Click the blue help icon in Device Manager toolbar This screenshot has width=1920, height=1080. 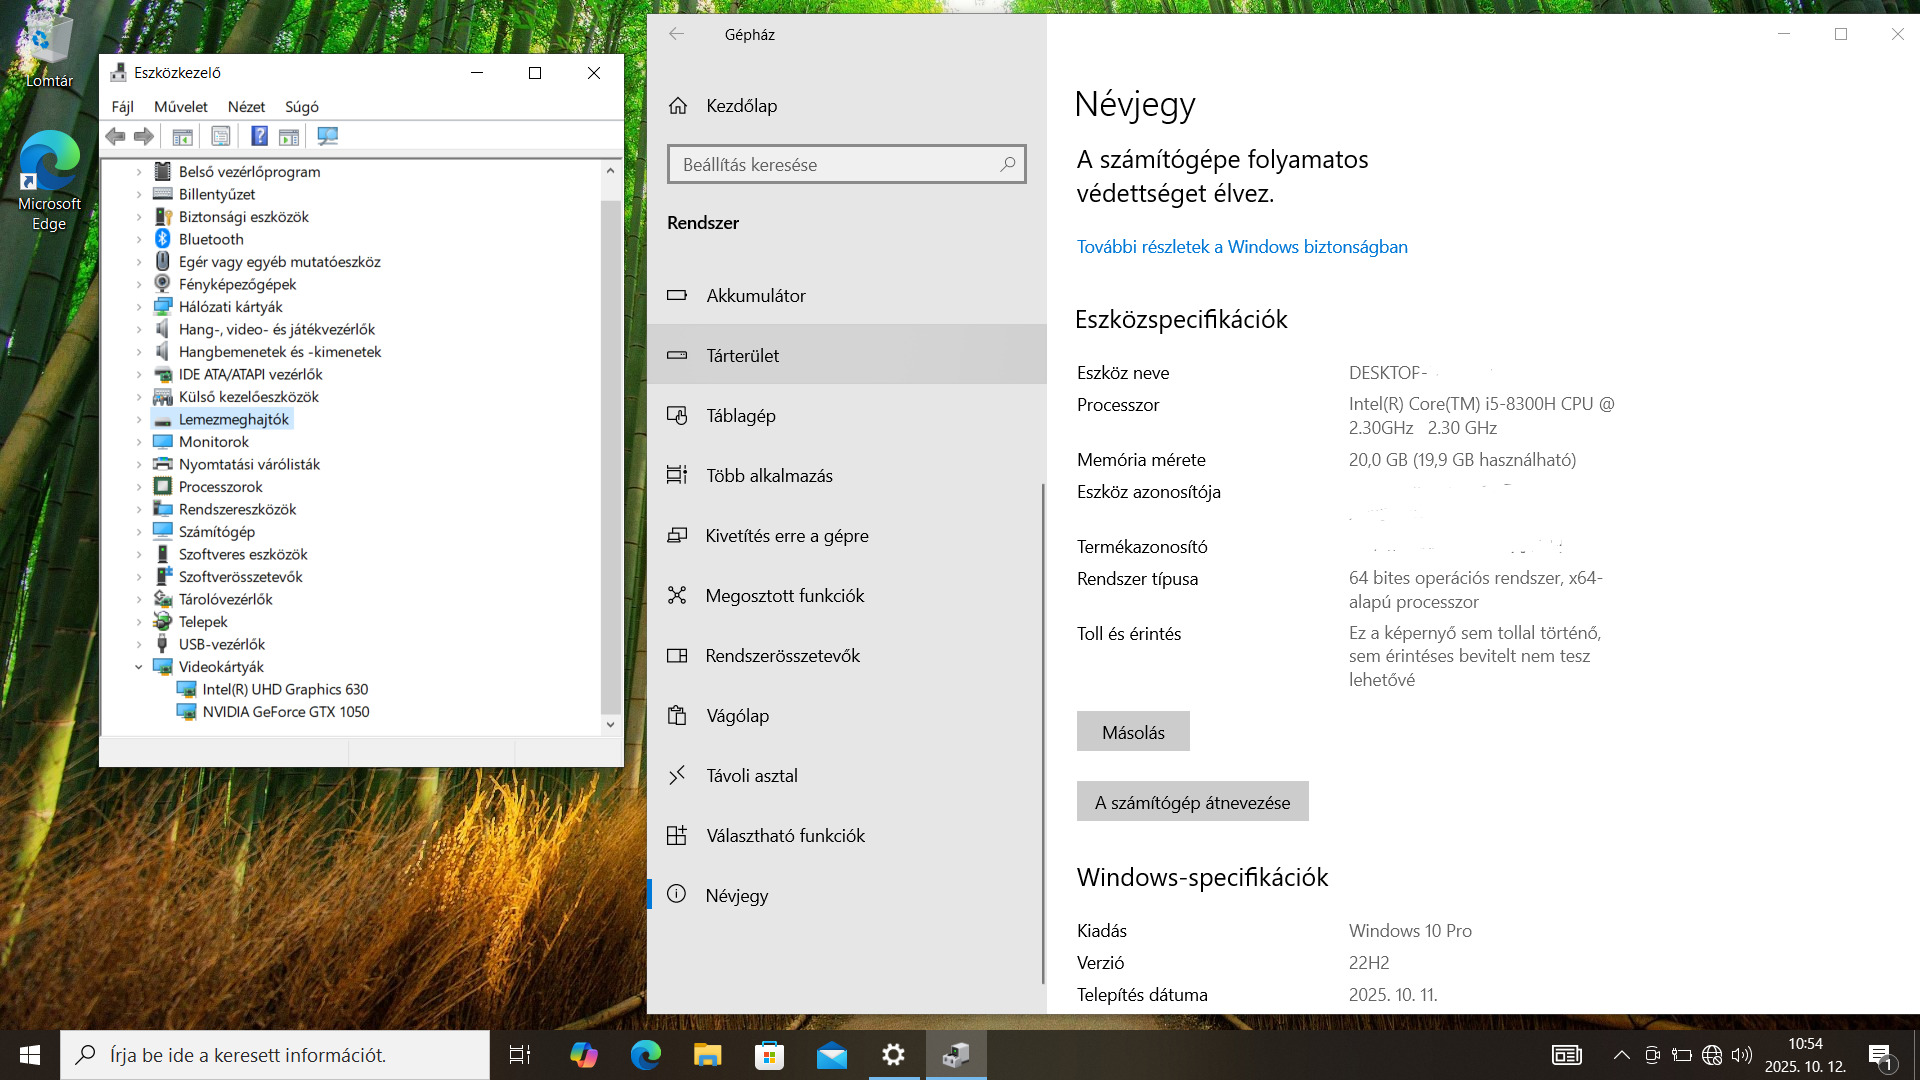point(259,136)
